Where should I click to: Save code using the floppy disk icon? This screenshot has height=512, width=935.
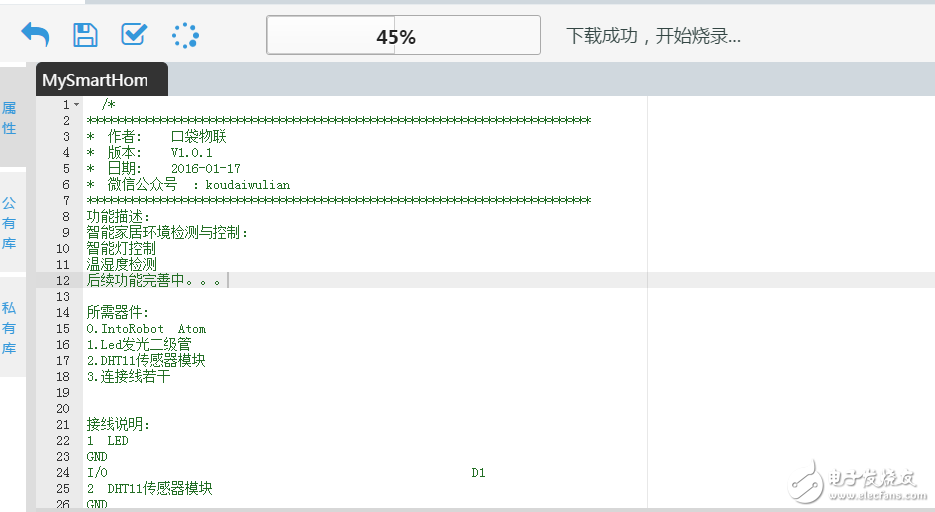point(85,35)
